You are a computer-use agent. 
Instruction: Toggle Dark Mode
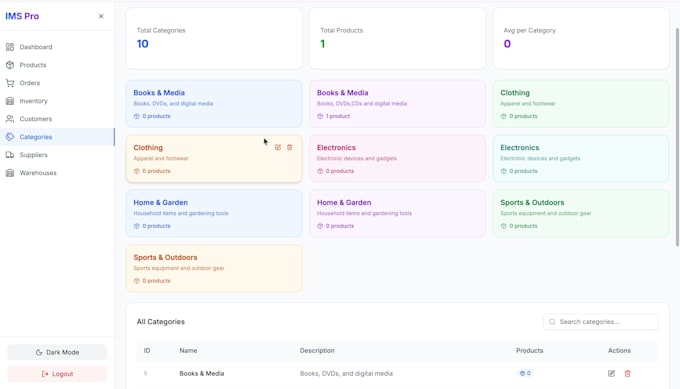[57, 352]
